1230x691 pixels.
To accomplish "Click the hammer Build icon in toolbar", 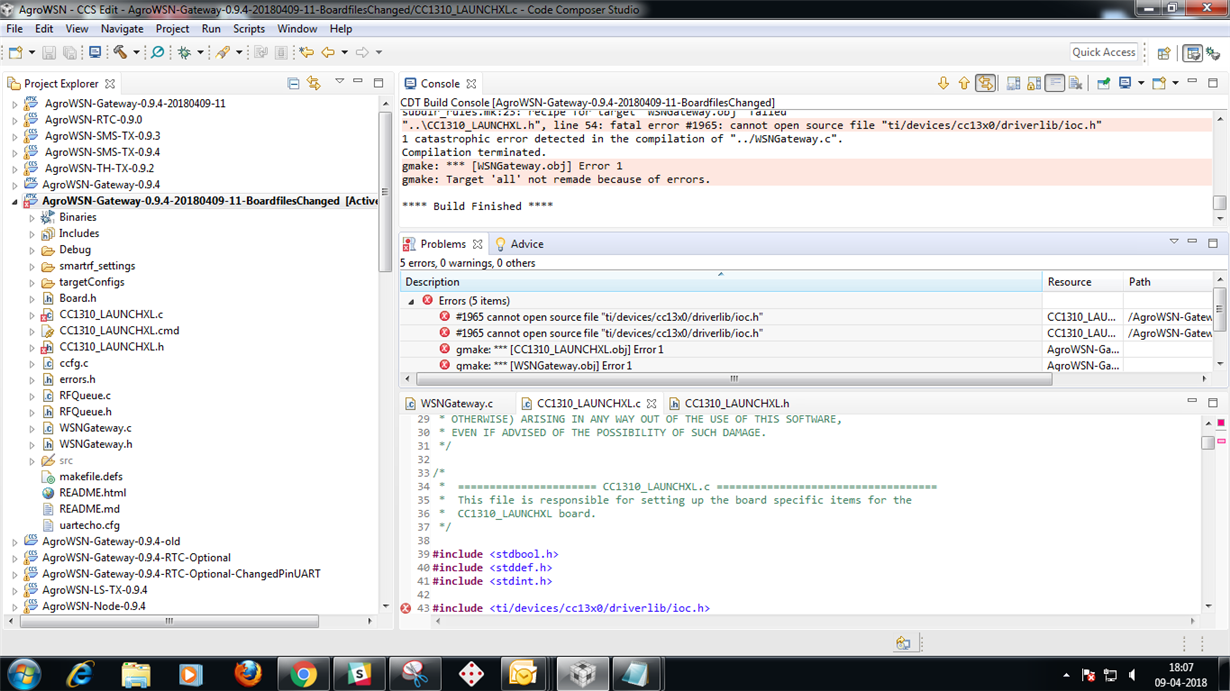I will pyautogui.click(x=120, y=52).
